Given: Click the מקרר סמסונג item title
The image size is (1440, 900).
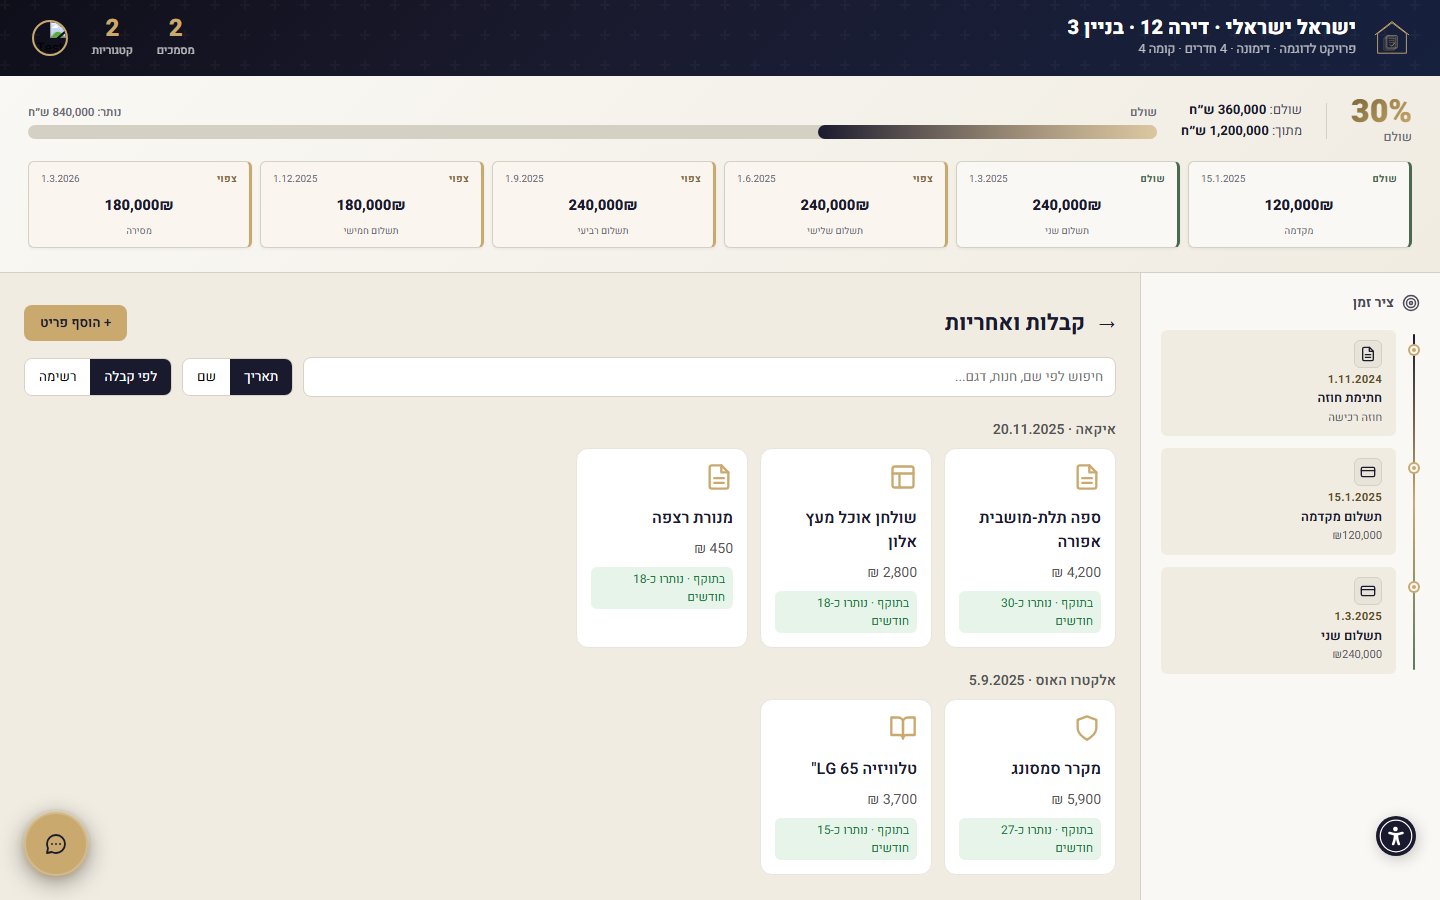Looking at the screenshot, I should pos(1055,769).
